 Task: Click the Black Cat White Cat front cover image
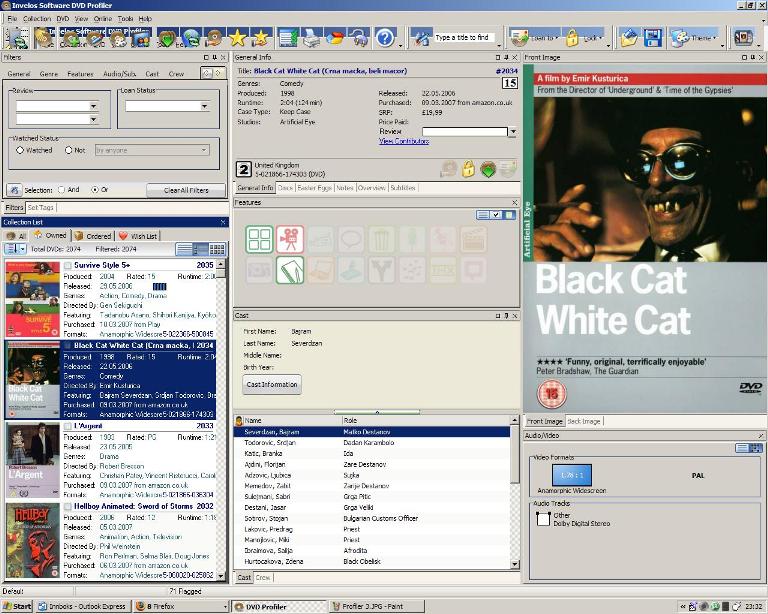645,238
